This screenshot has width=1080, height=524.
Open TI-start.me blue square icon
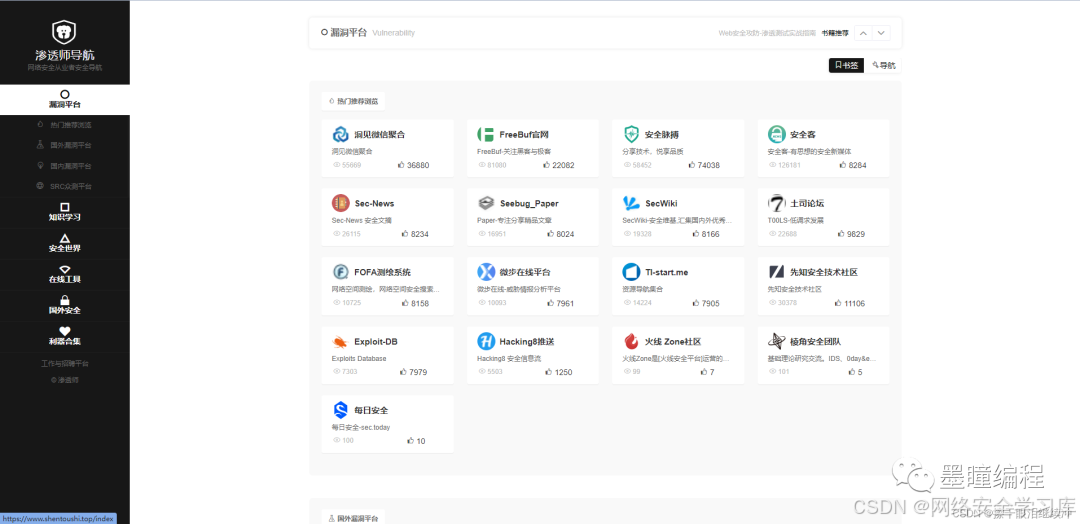click(631, 272)
